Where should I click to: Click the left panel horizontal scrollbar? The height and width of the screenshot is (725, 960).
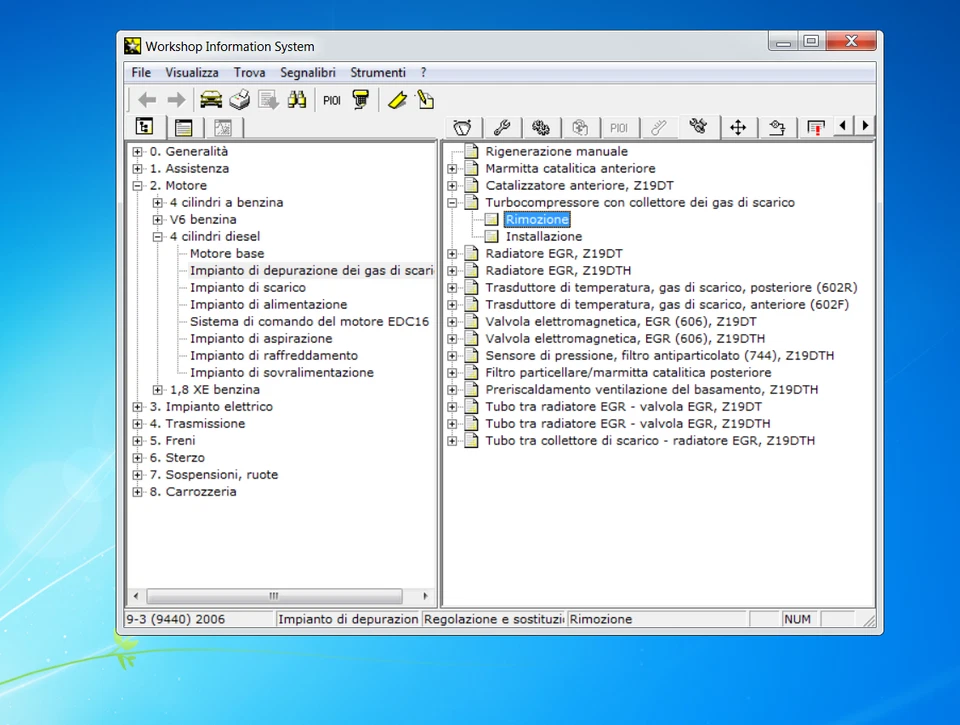click(x=273, y=596)
